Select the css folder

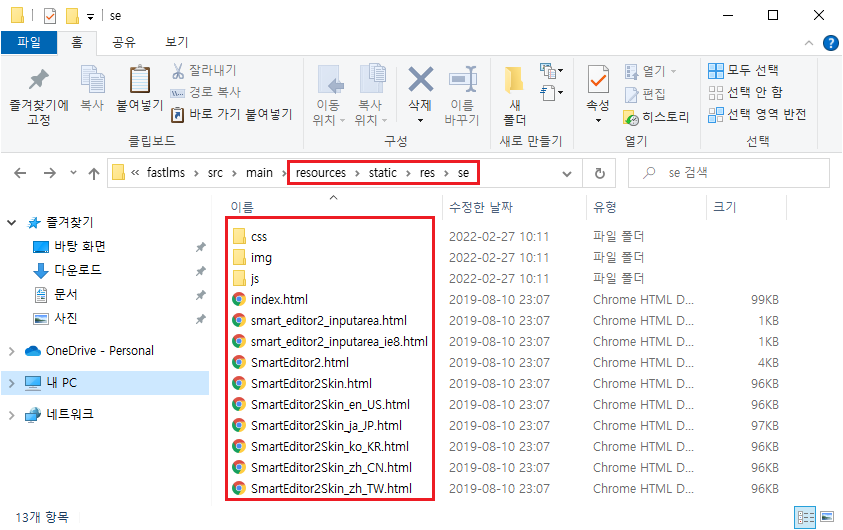pos(259,237)
